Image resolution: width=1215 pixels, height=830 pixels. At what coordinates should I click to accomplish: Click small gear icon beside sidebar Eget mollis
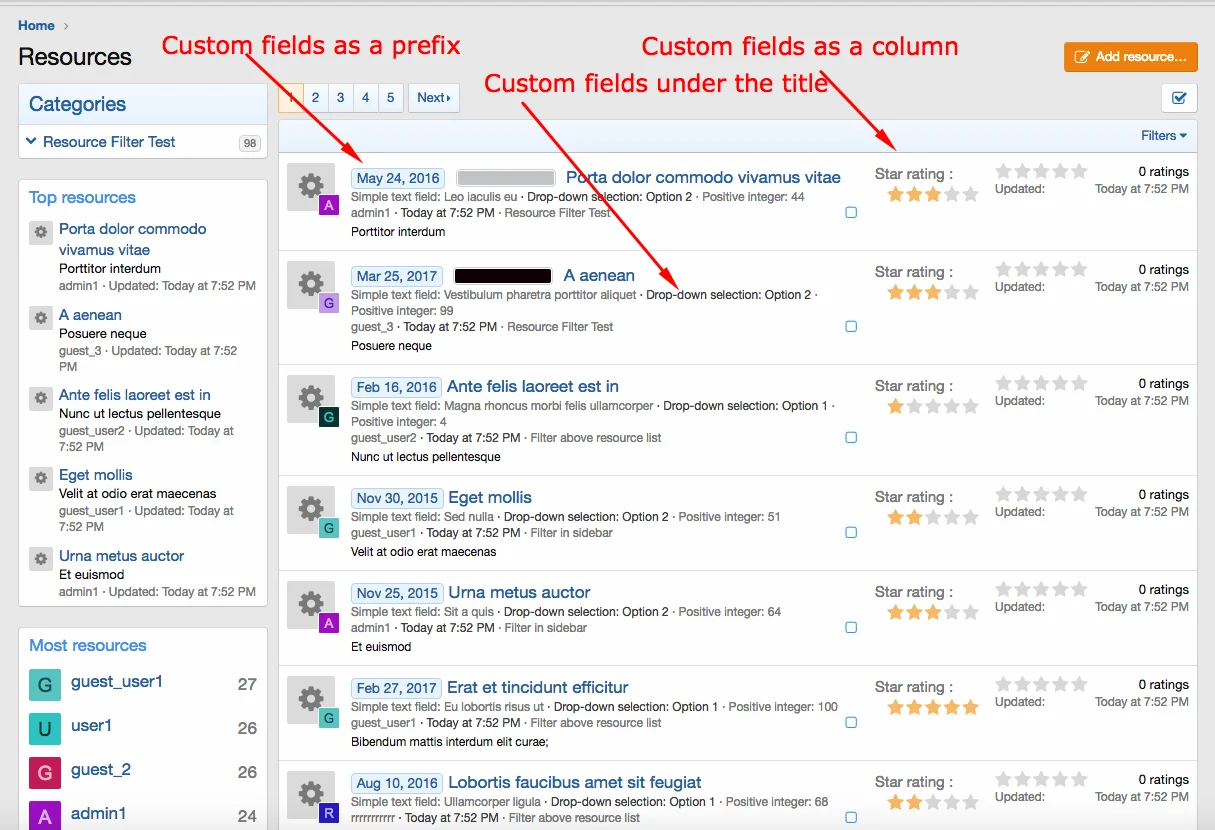click(40, 477)
